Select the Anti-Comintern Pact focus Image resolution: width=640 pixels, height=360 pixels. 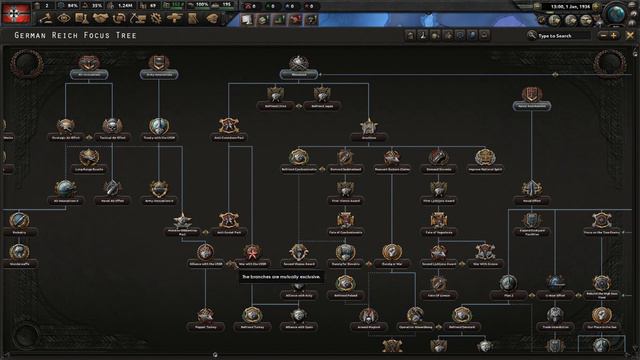[x=229, y=131]
